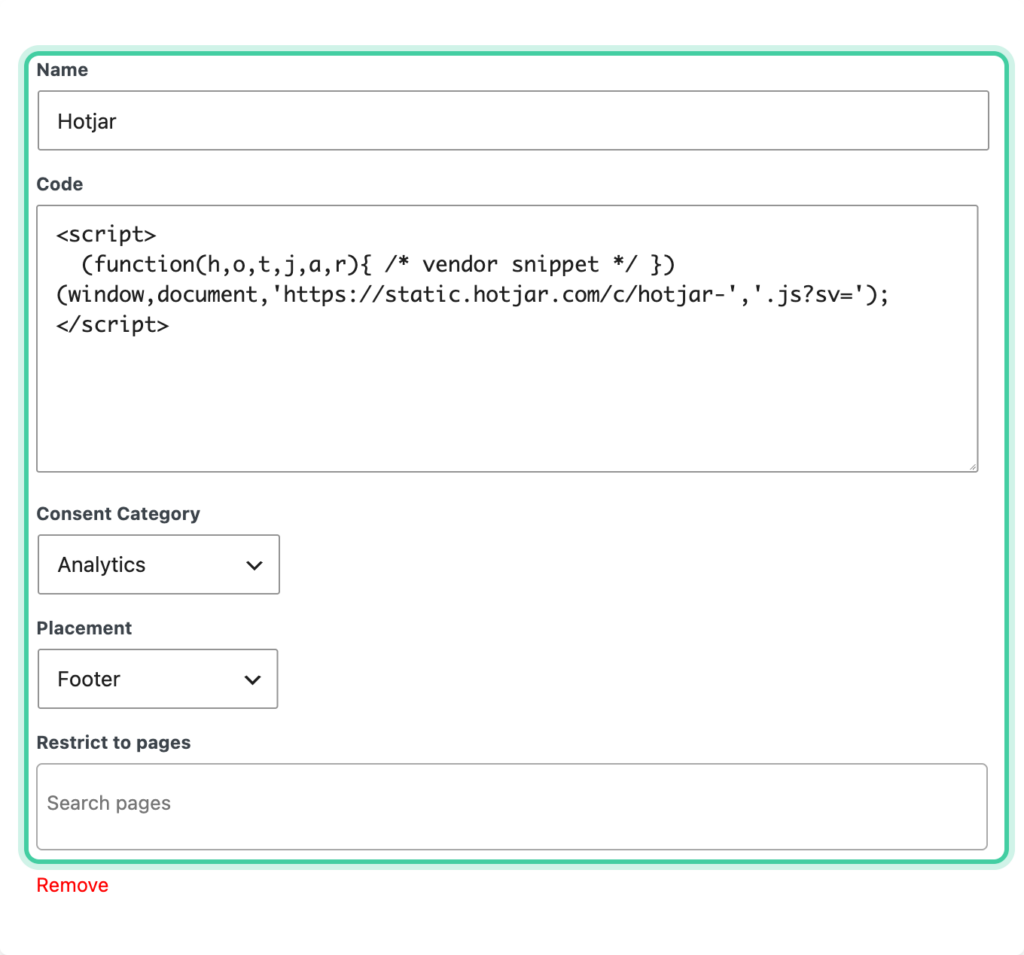Click the function(h,o,t,j,a,r) code line

[x=377, y=265]
